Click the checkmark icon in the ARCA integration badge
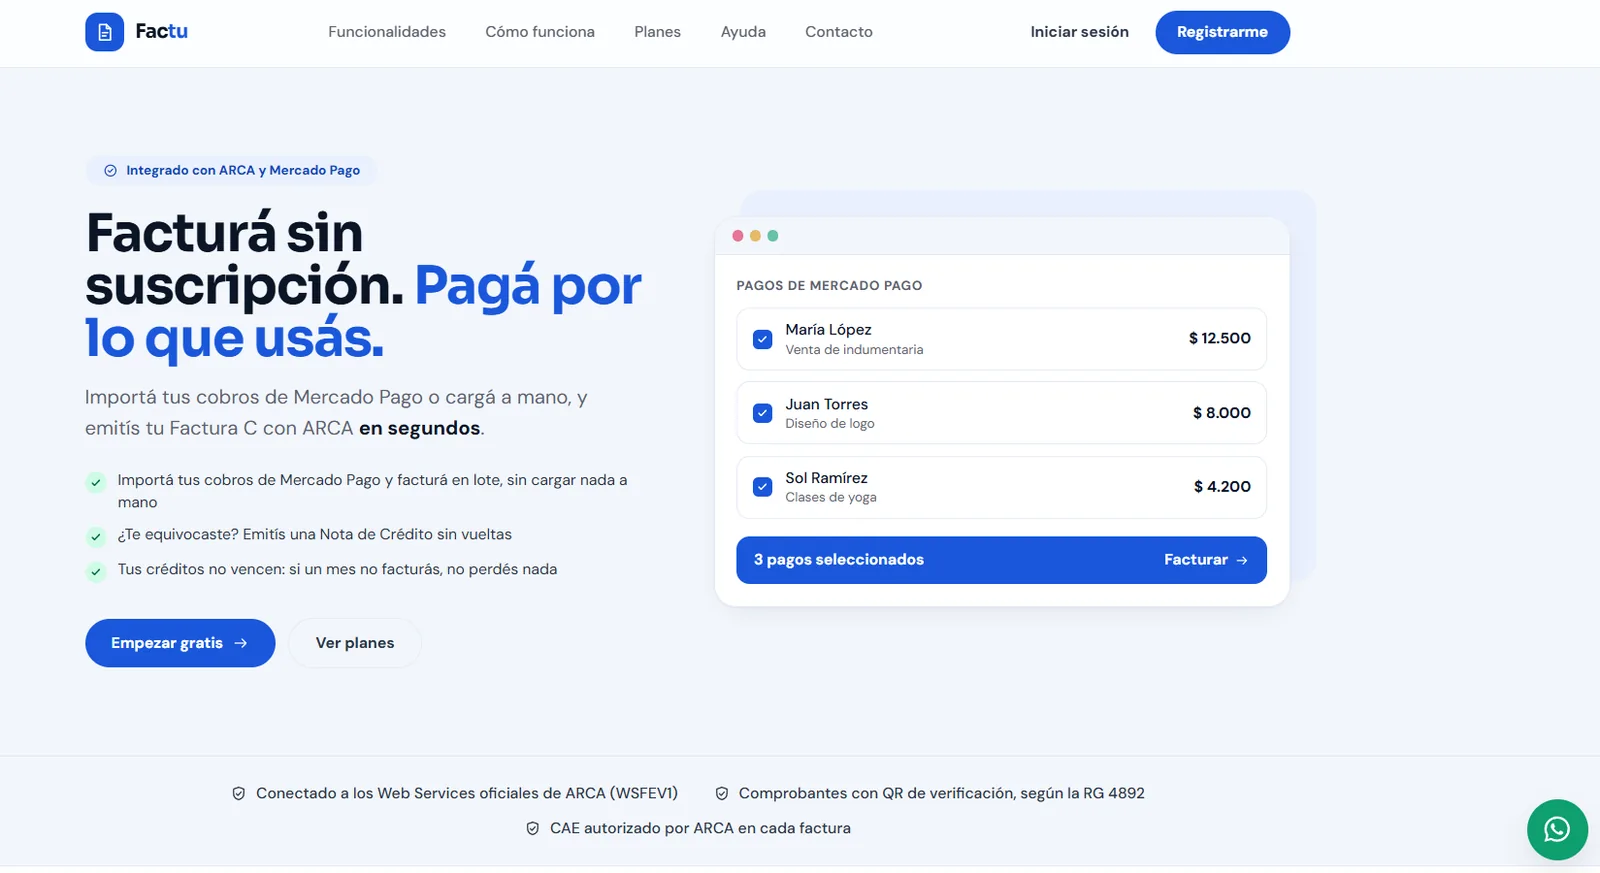Viewport: 1600px width, 873px height. click(111, 171)
